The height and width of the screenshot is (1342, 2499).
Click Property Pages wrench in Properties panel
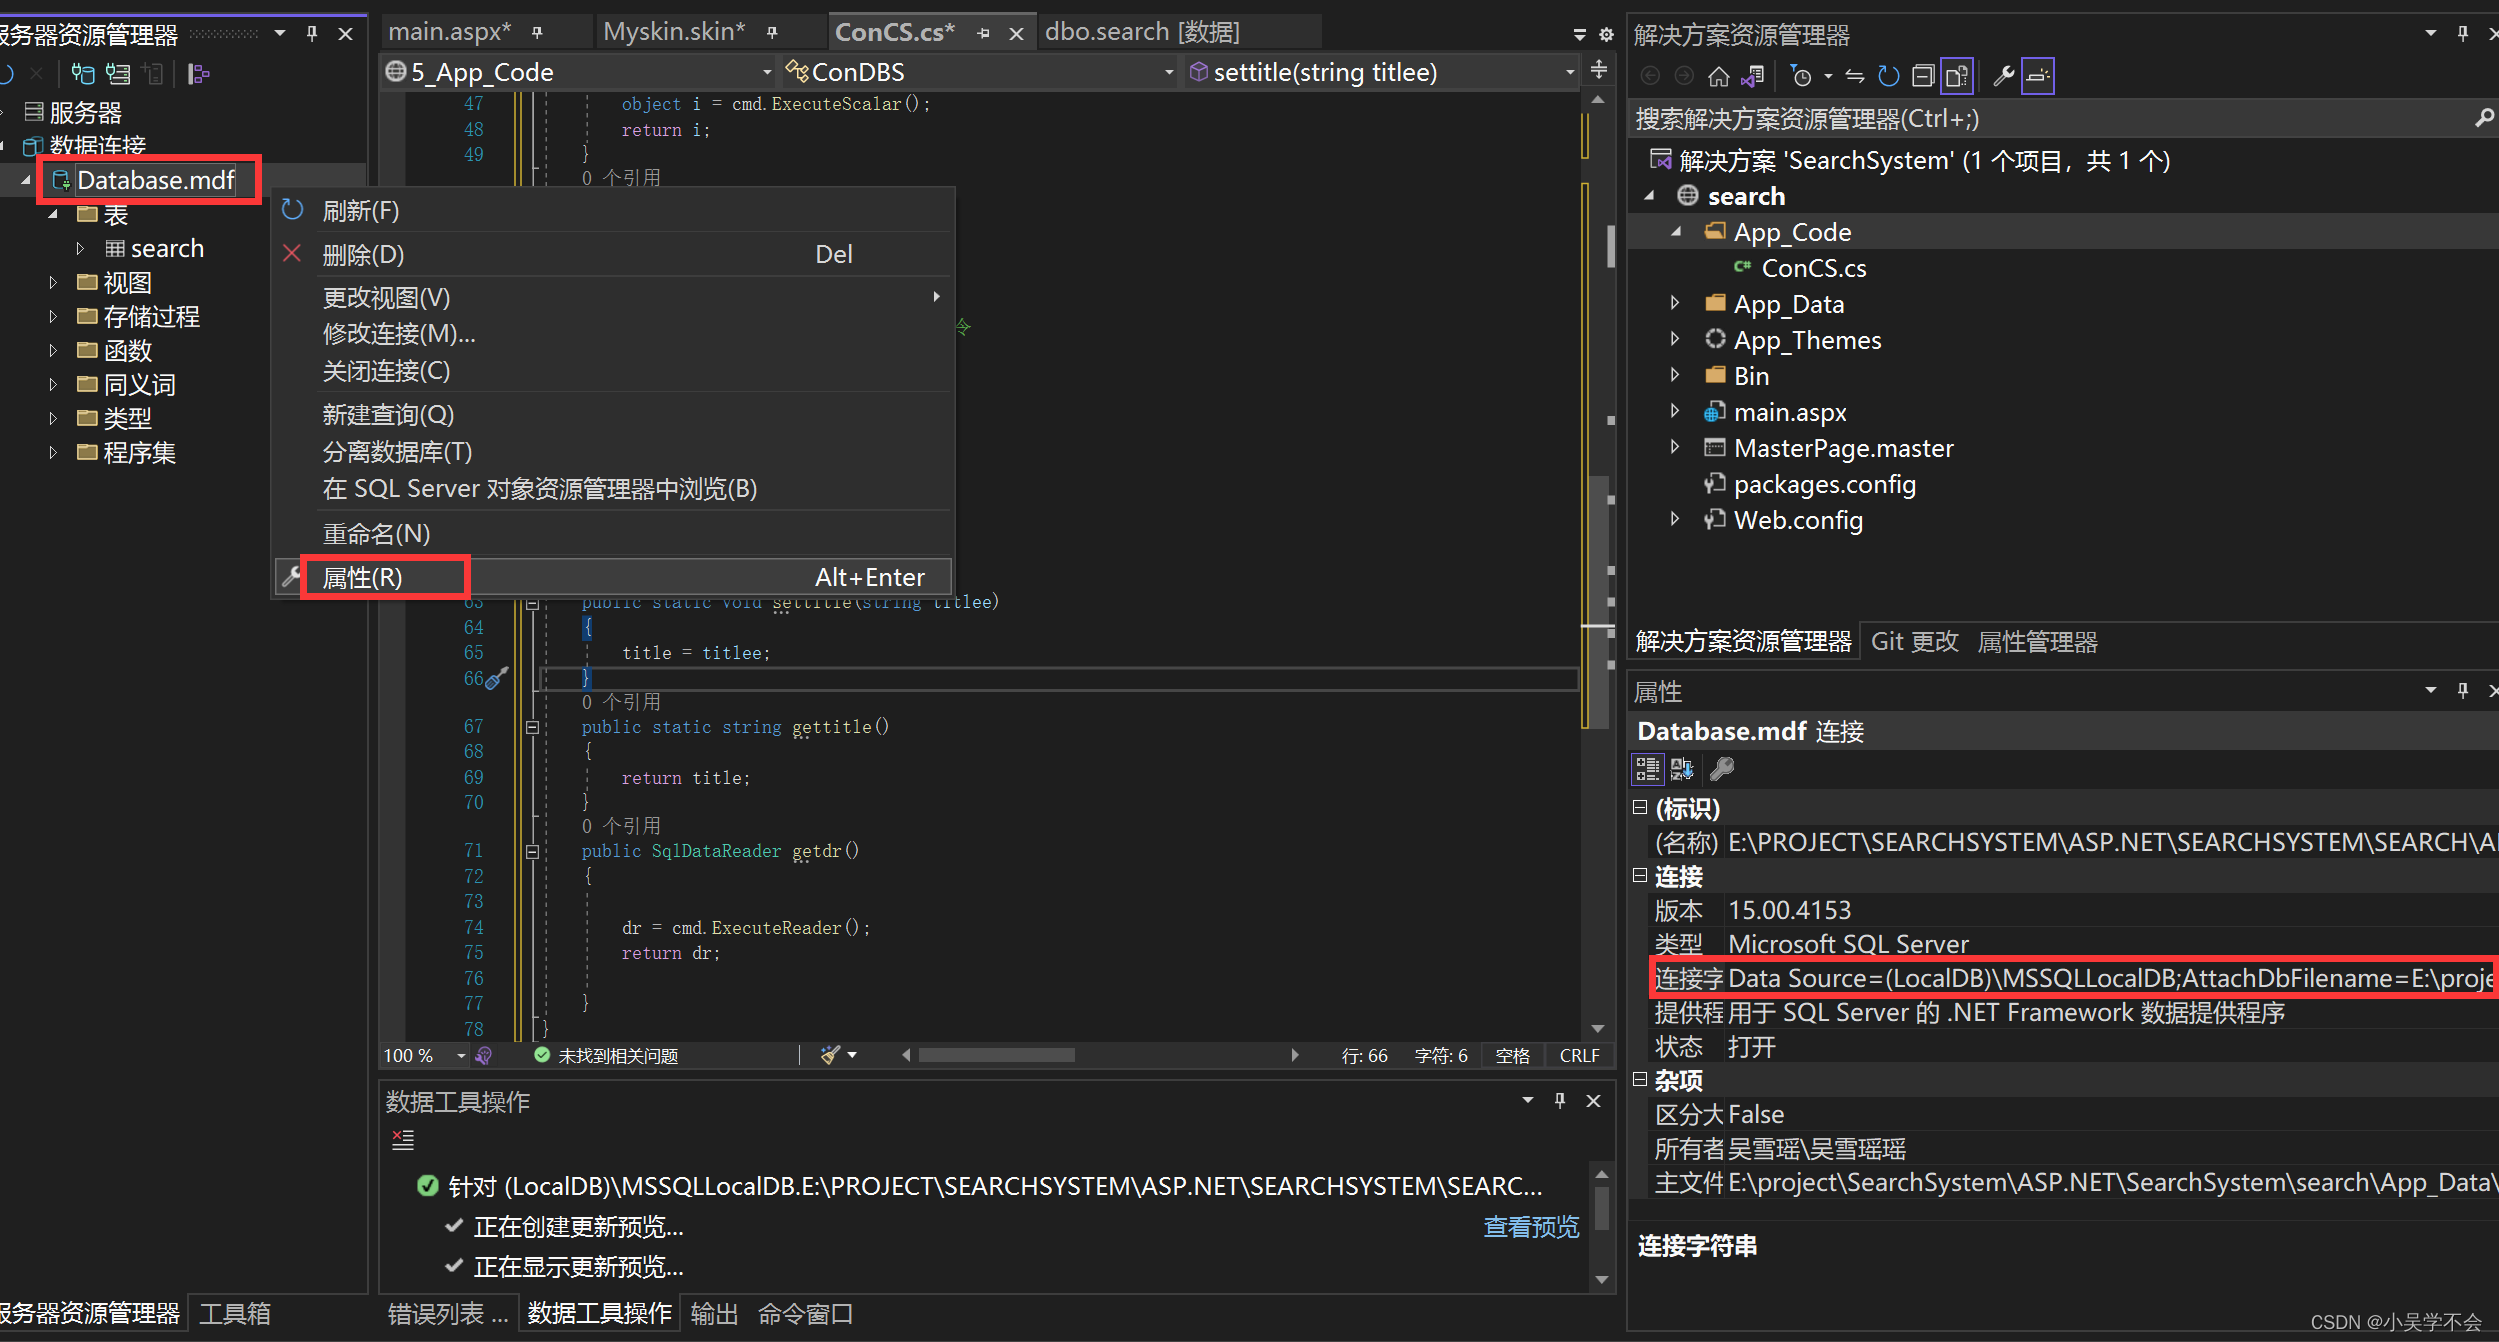click(x=1722, y=768)
